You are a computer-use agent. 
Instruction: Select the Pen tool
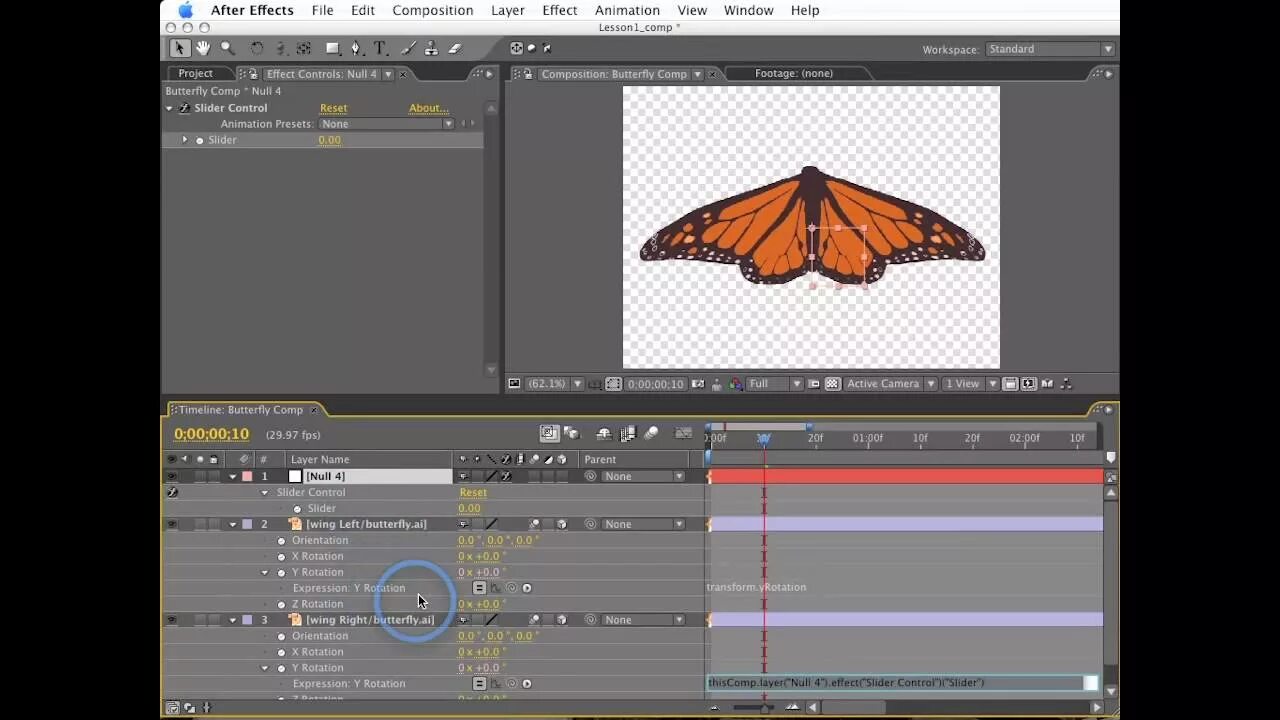[357, 48]
